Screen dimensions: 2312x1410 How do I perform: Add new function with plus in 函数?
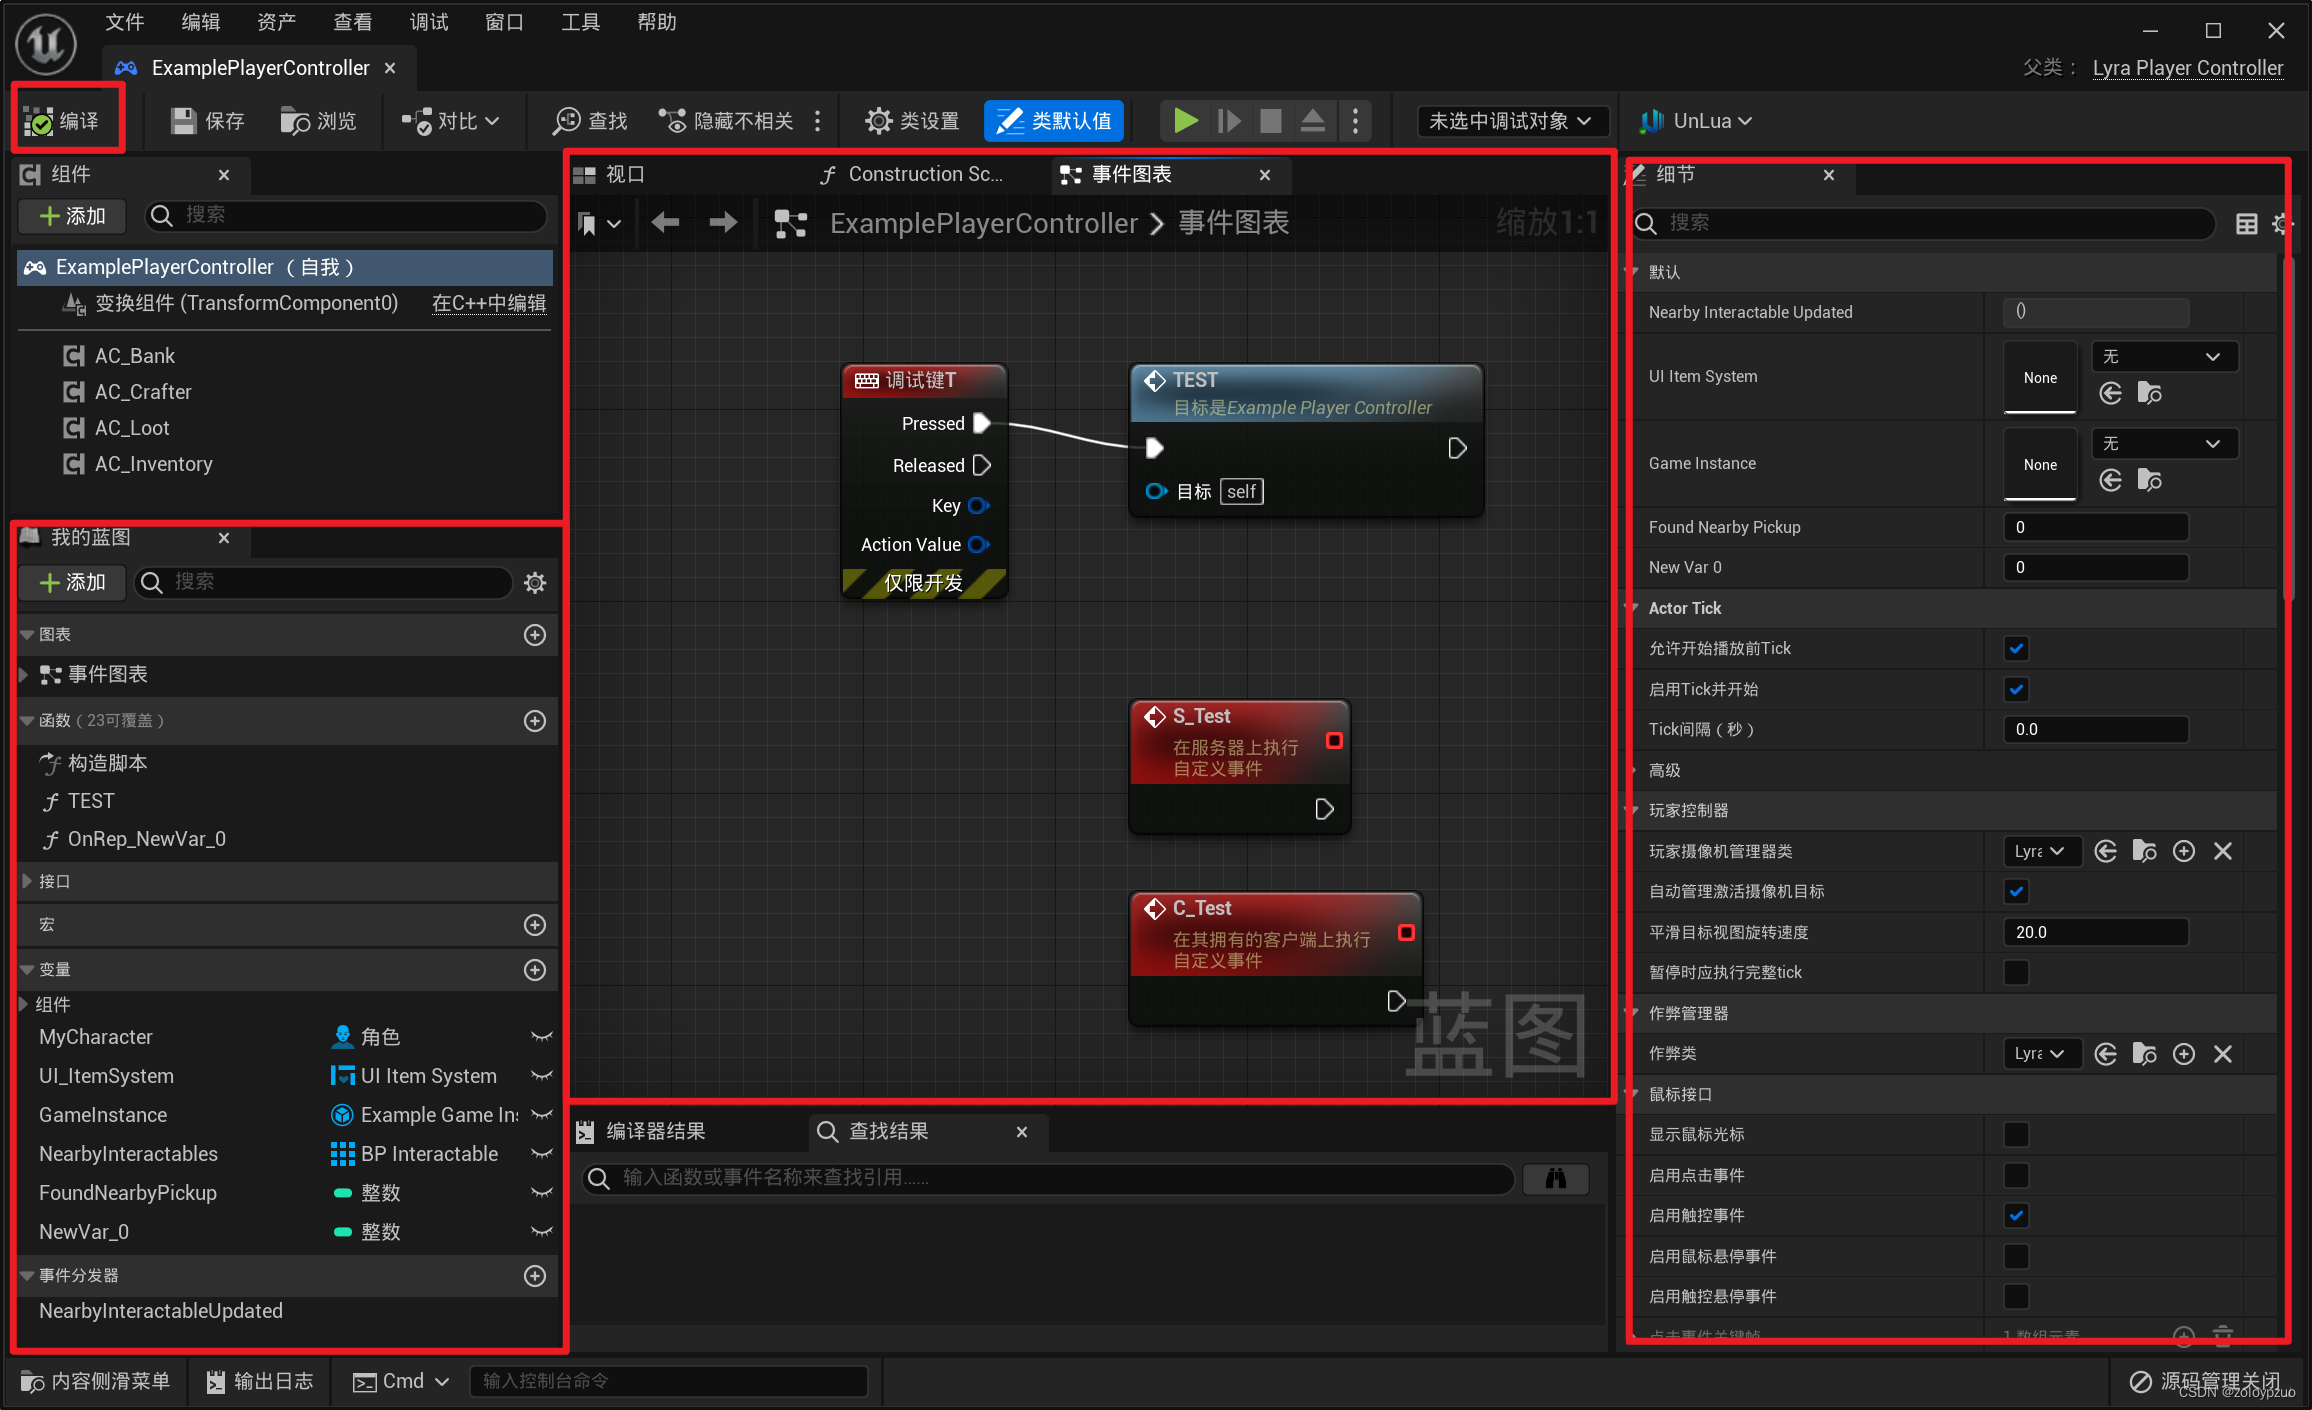(535, 721)
